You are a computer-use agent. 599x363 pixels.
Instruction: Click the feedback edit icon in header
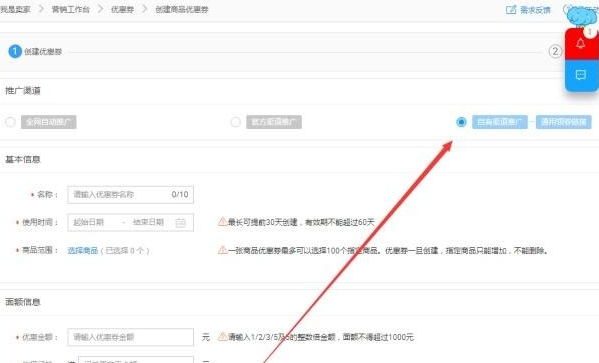coord(511,10)
